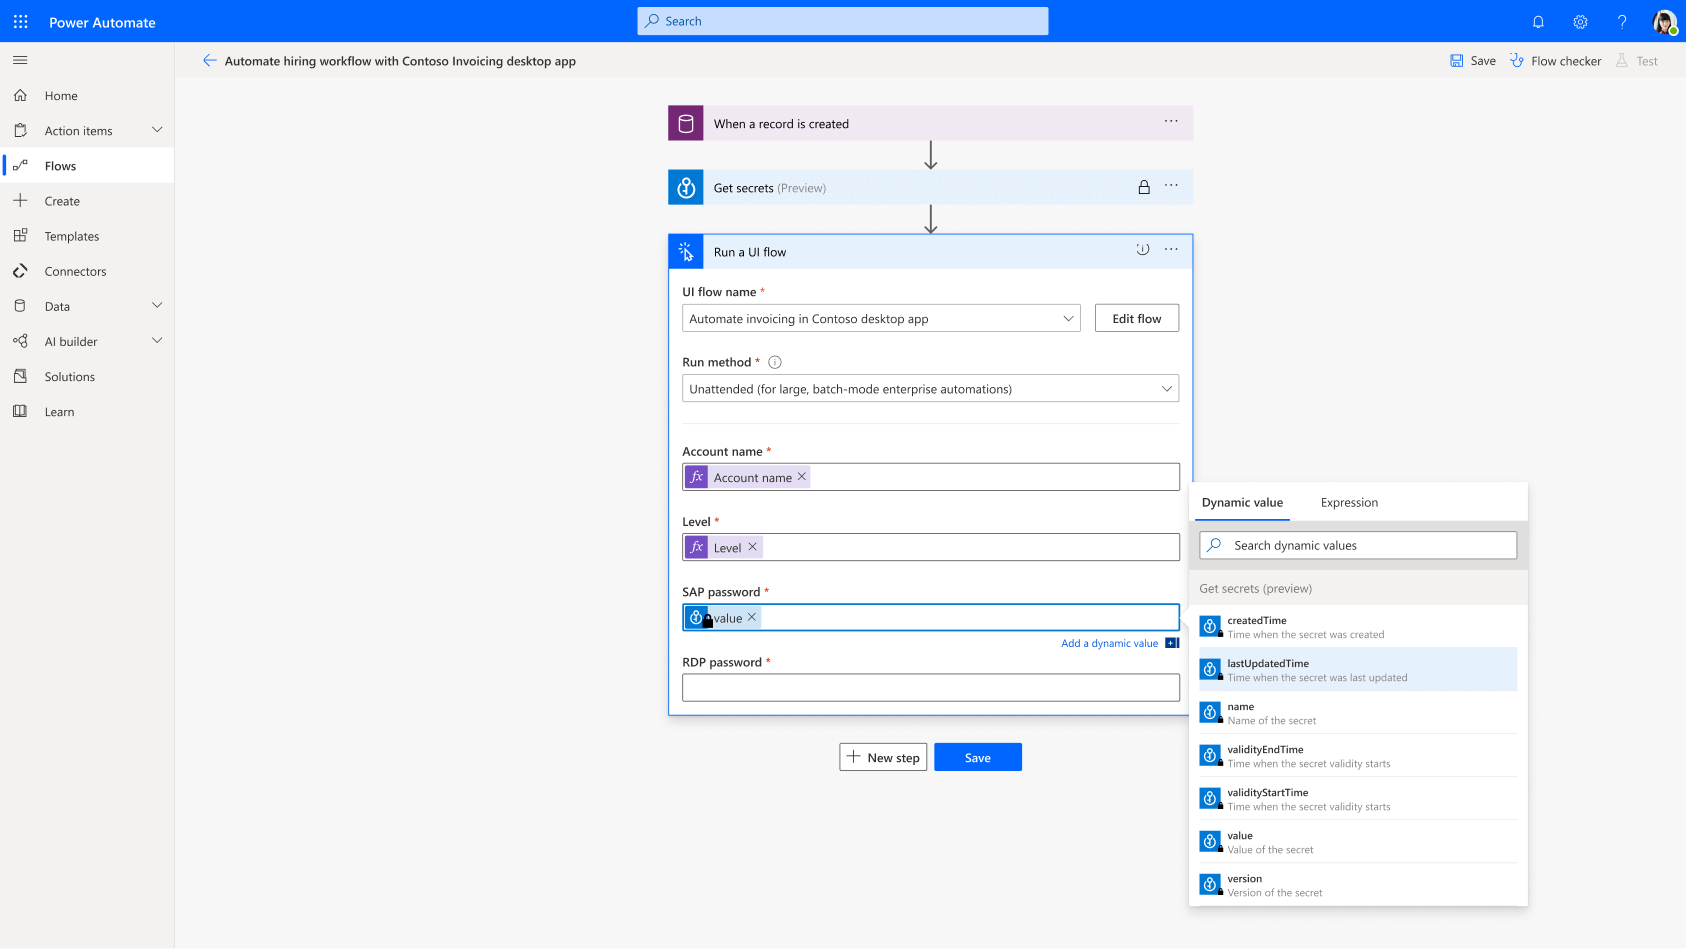Click the Run a UI flow step icon
Viewport: 1686px width, 949px height.
(686, 251)
